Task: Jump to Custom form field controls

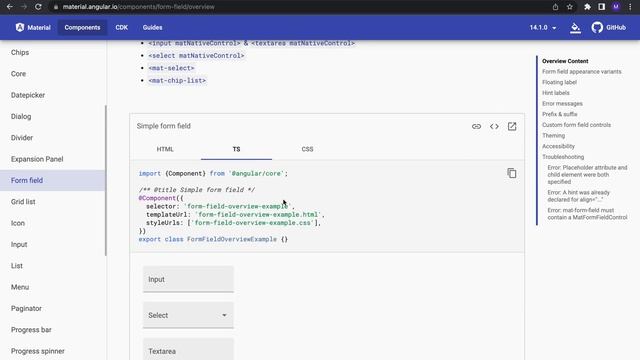Action: pyautogui.click(x=576, y=125)
